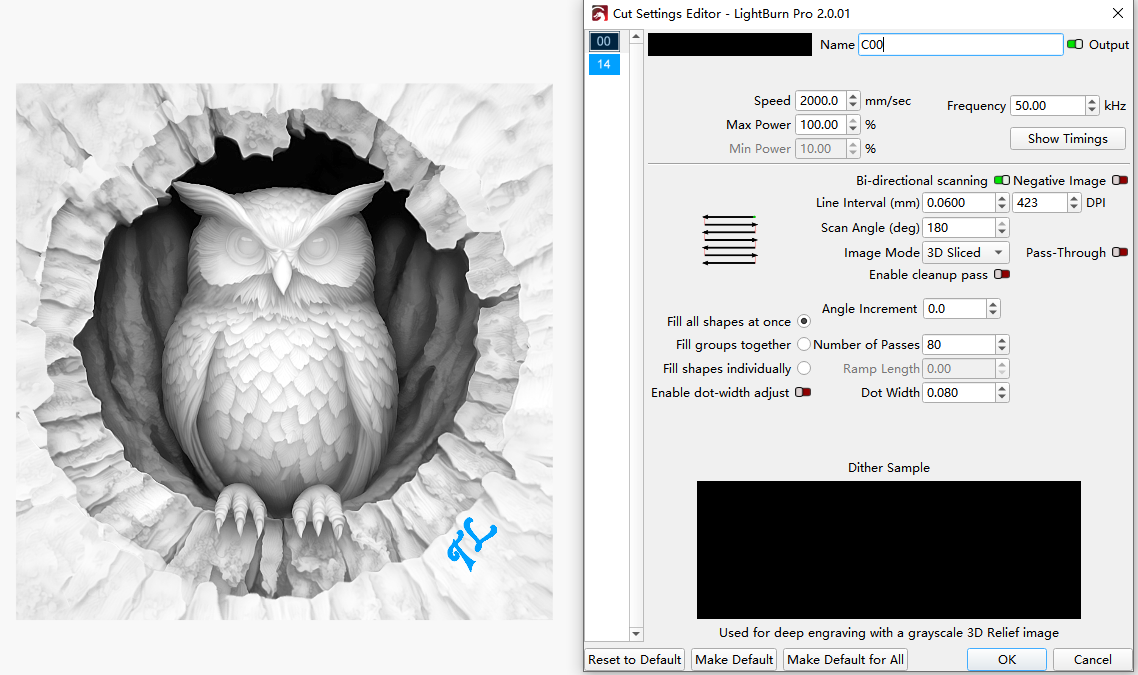Open the Image Mode dropdown
Image resolution: width=1138 pixels, height=675 pixels.
(965, 253)
